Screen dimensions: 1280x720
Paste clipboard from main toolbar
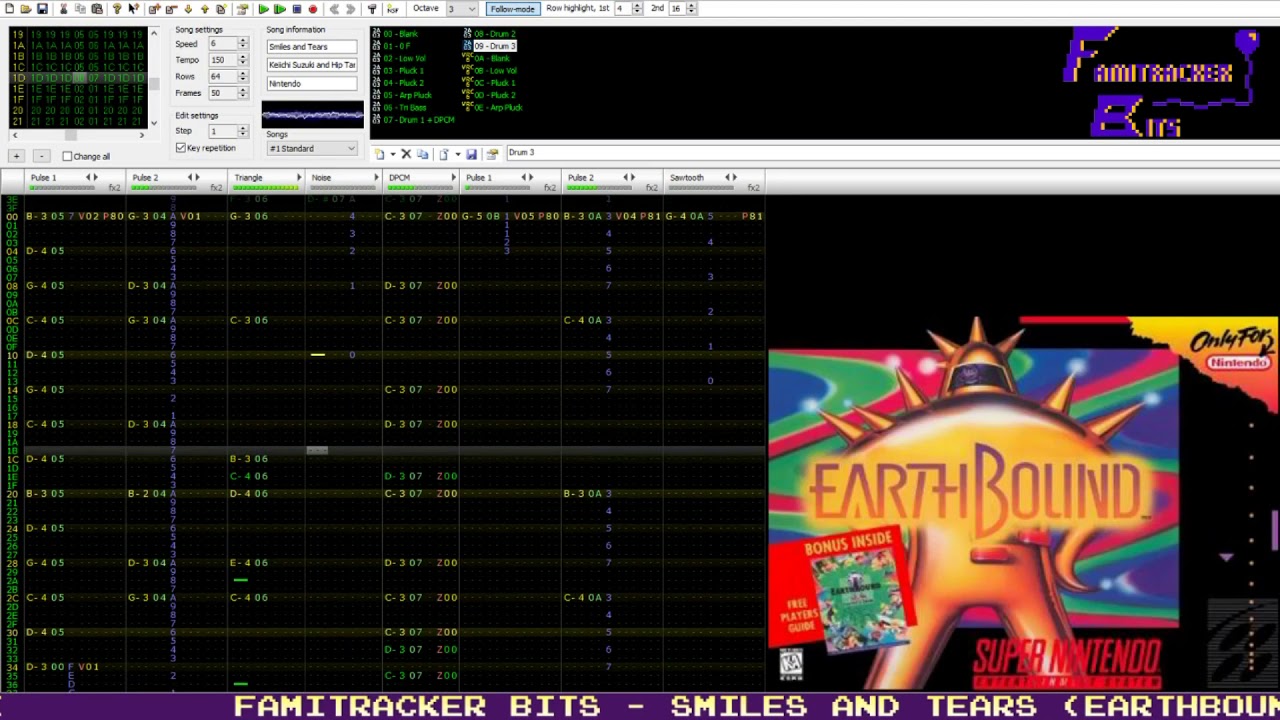pyautogui.click(x=97, y=9)
